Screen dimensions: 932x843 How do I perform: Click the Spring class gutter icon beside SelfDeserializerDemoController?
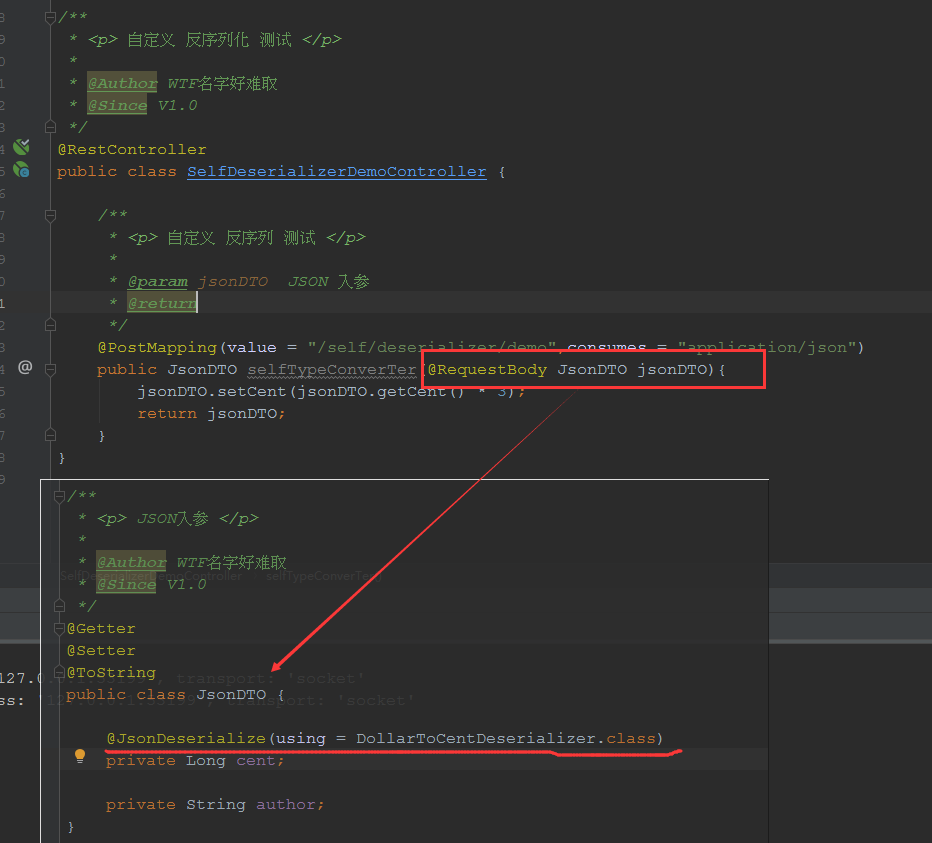click(21, 169)
